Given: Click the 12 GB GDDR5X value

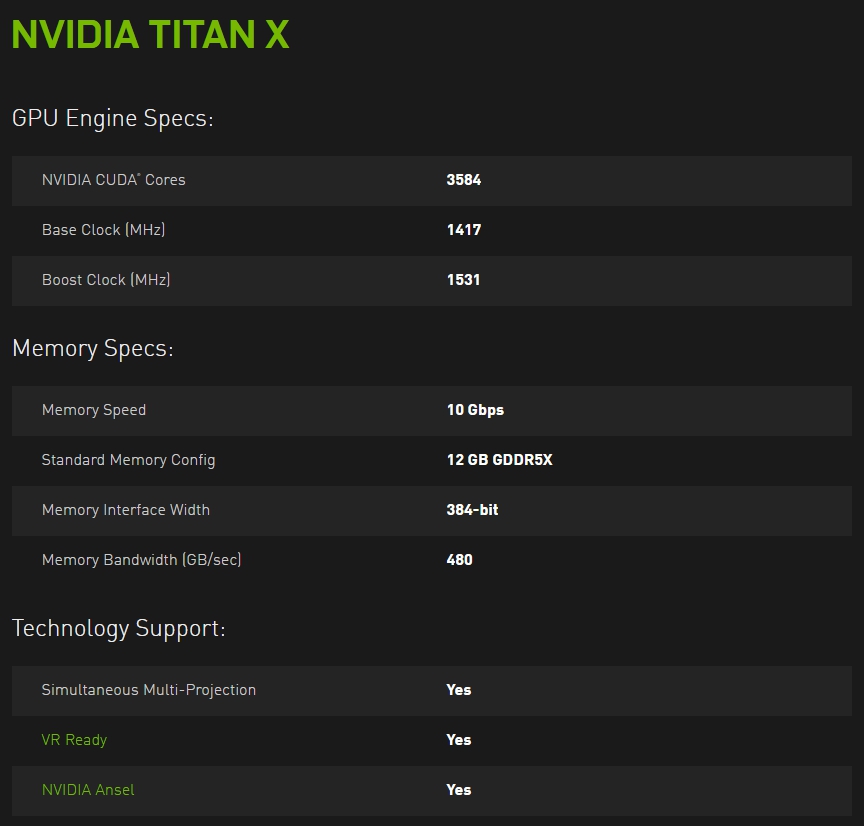Looking at the screenshot, I should 499,460.
